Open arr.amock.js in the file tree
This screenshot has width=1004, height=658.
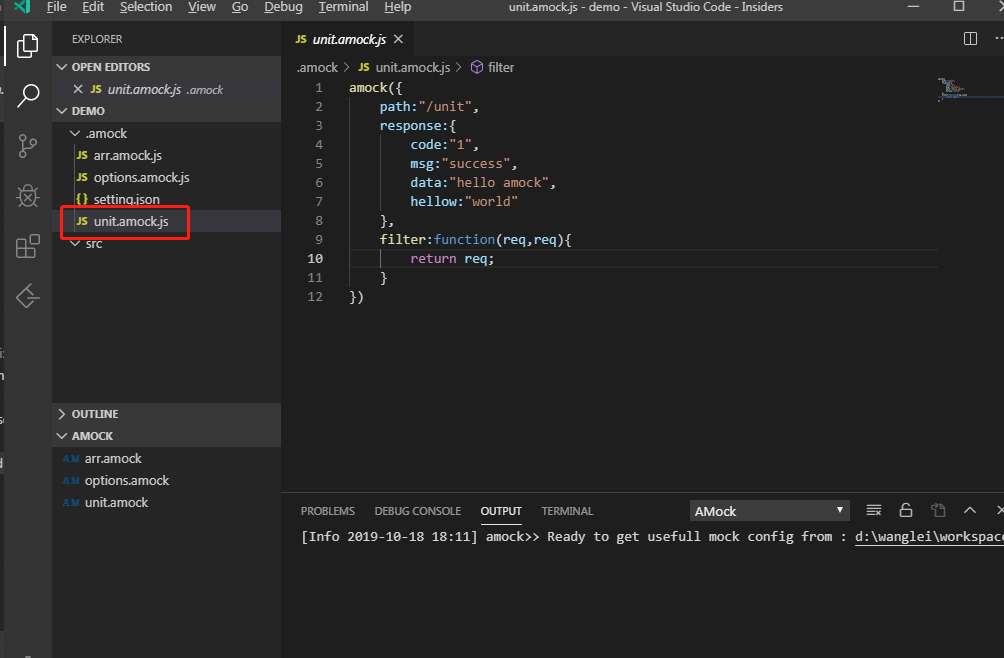(x=166, y=155)
